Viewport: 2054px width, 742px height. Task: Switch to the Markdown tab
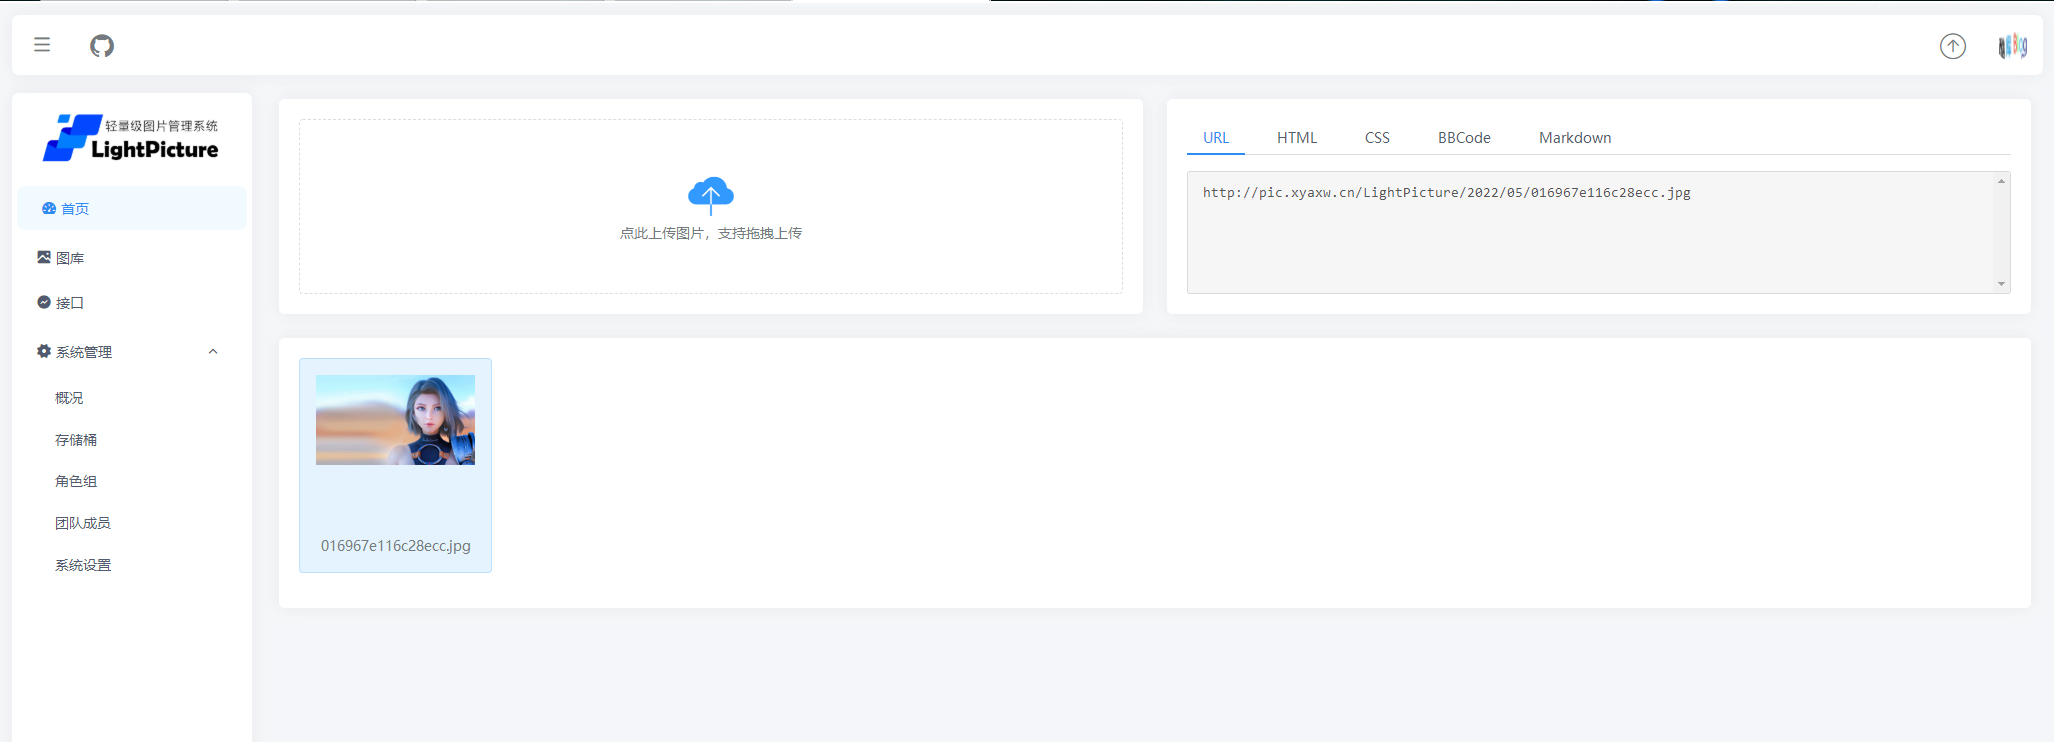pyautogui.click(x=1574, y=138)
